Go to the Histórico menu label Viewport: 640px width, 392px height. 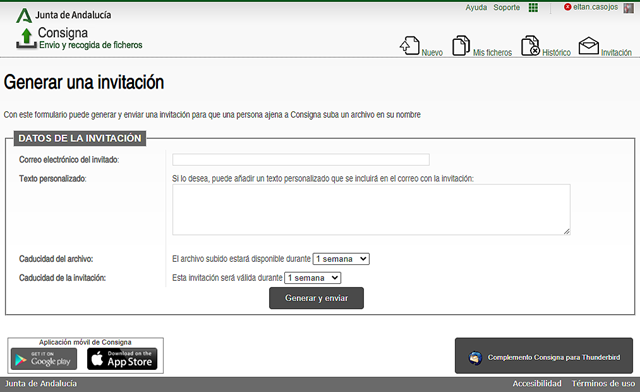(x=556, y=53)
